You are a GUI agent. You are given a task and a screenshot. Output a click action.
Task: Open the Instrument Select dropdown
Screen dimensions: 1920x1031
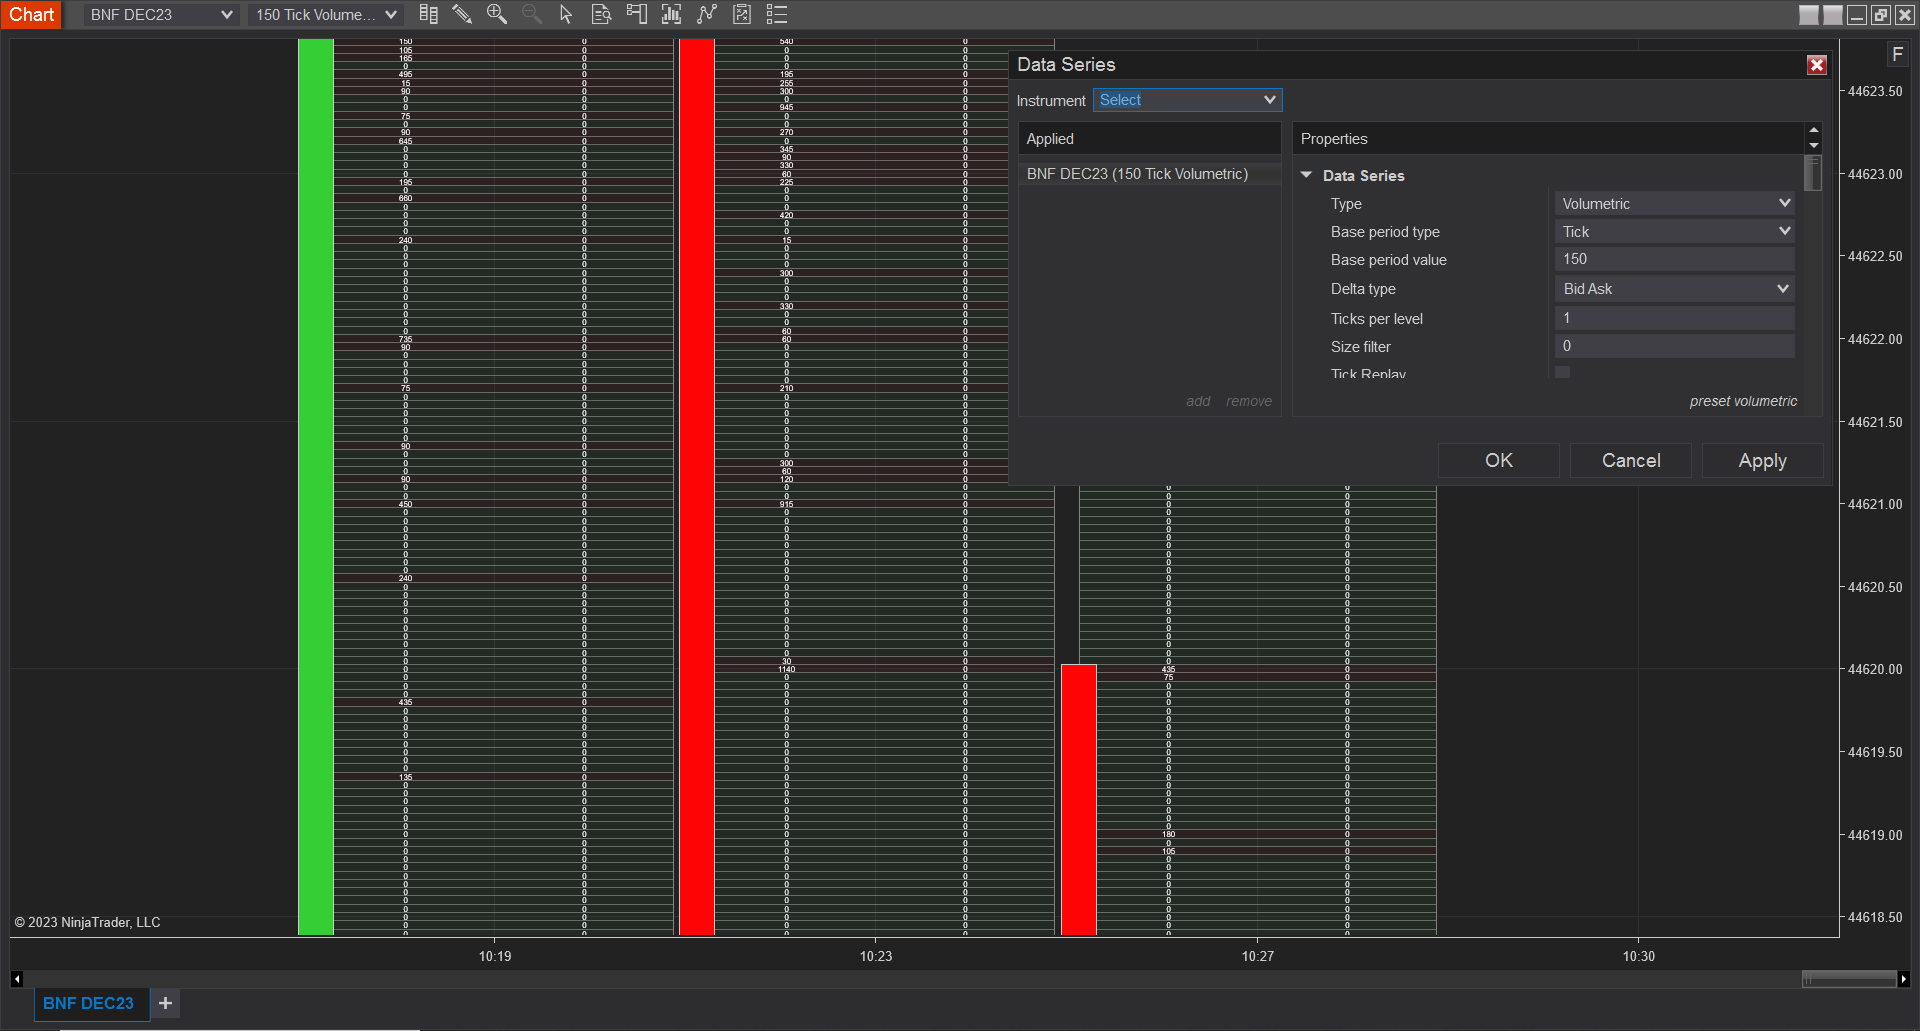coord(1187,100)
